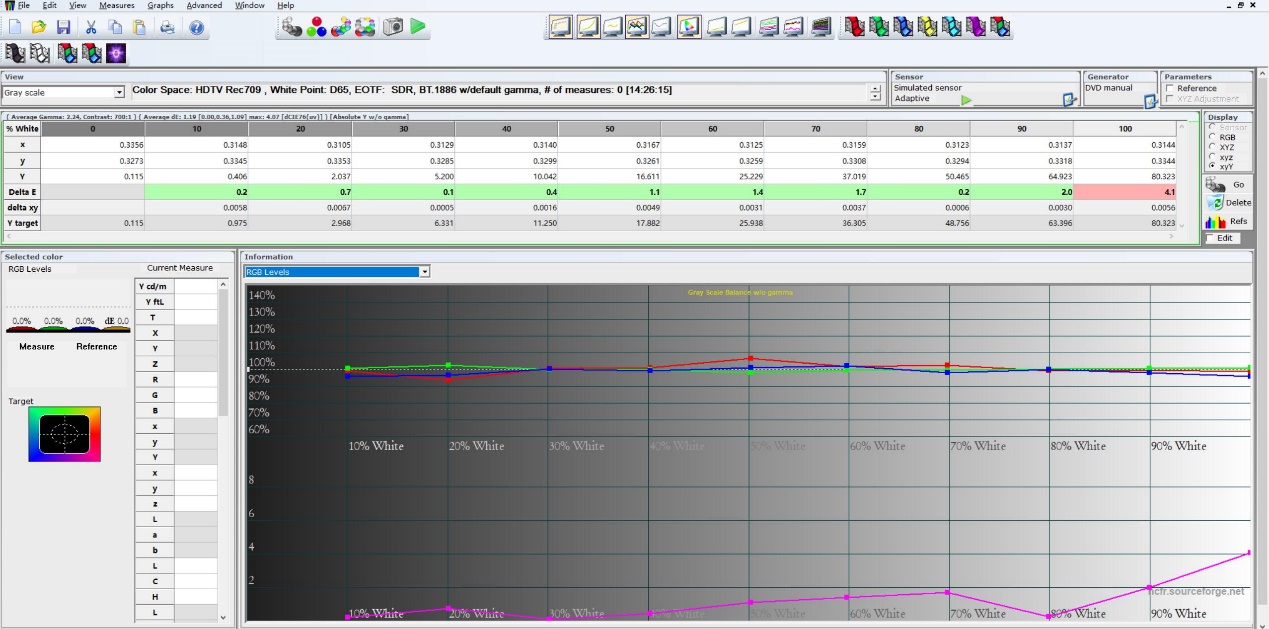
Task: Print using the printer icon
Action: [x=167, y=28]
